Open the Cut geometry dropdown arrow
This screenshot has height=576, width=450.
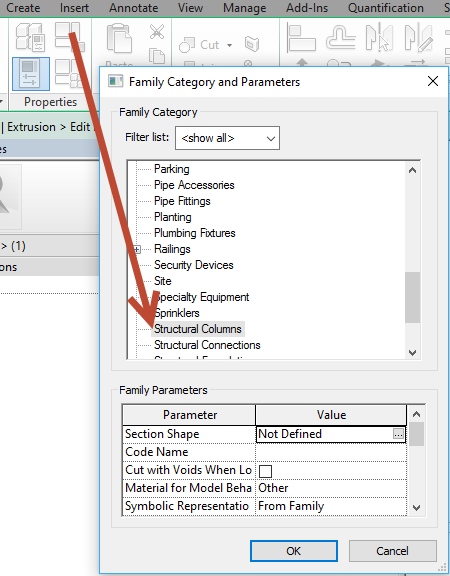pyautogui.click(x=230, y=46)
